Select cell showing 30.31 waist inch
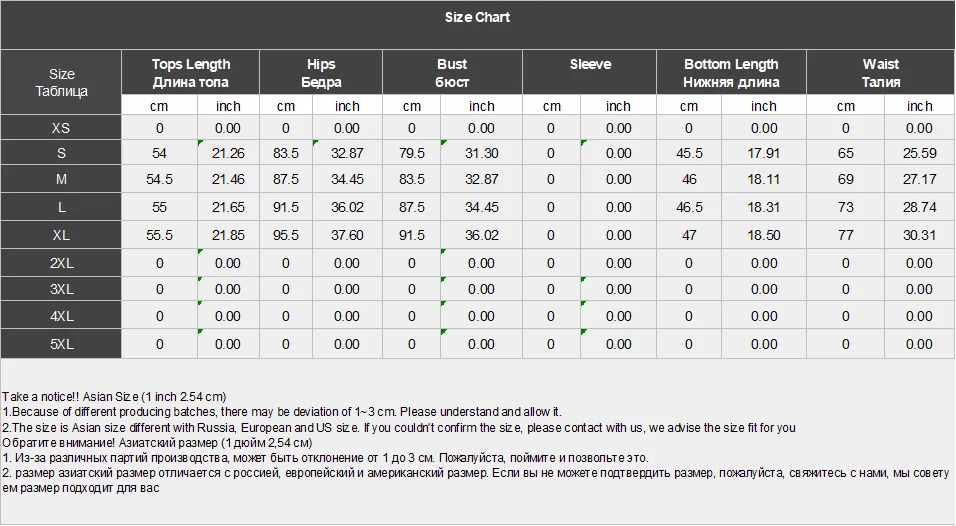 [x=919, y=235]
